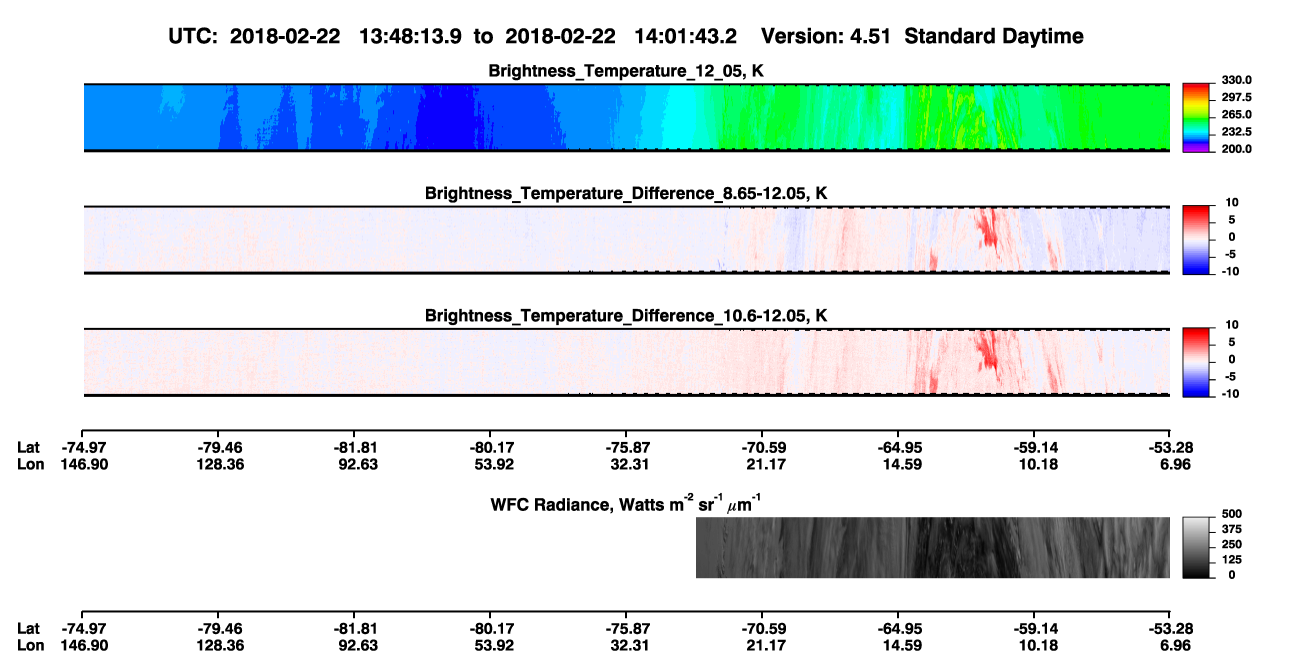Click latitude '-64.95' on the bottom-most axis
Viewport: 1300px width, 667px height.
tap(897, 628)
